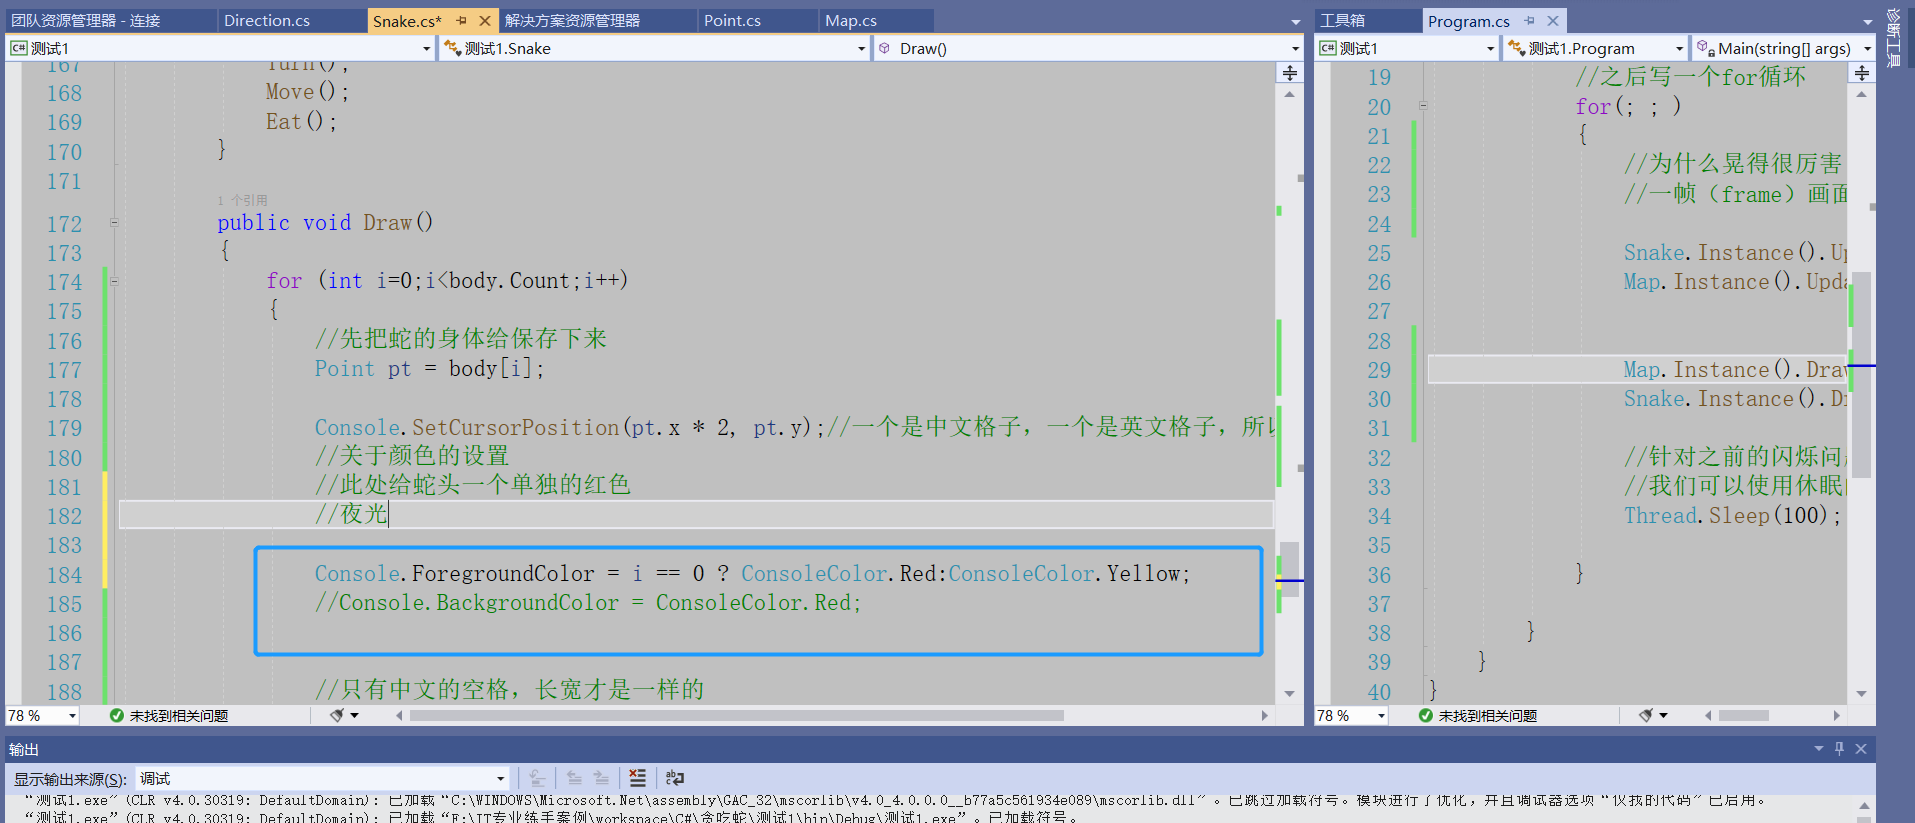
Task: Click scroll-up arrow of output panel scrollbar
Action: tap(1864, 805)
